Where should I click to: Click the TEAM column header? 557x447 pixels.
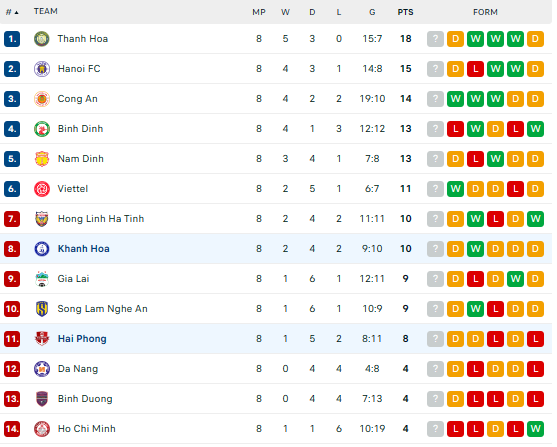click(45, 11)
